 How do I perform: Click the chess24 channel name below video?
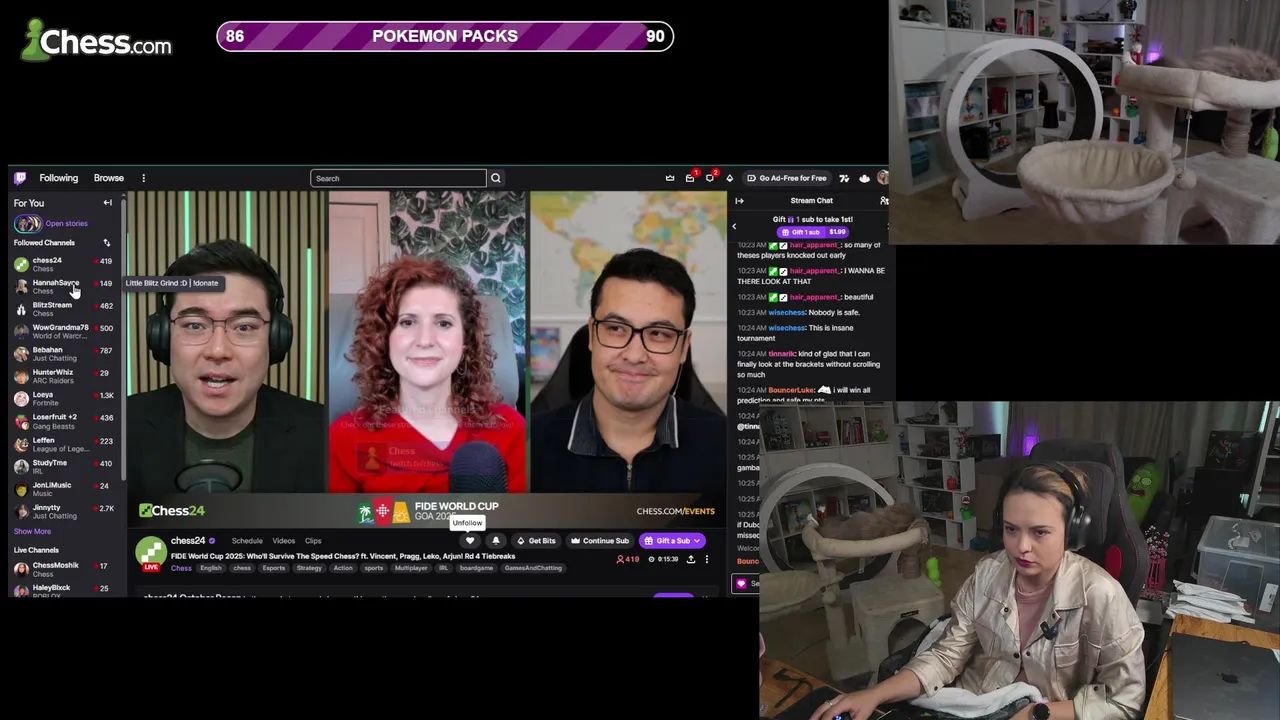tap(187, 541)
